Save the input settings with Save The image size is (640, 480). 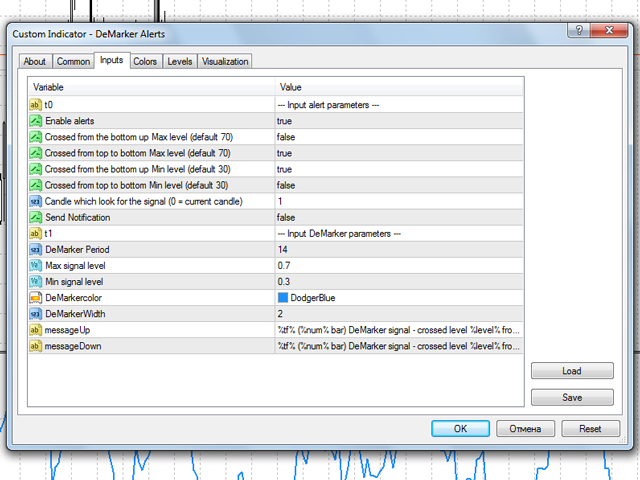coord(572,397)
